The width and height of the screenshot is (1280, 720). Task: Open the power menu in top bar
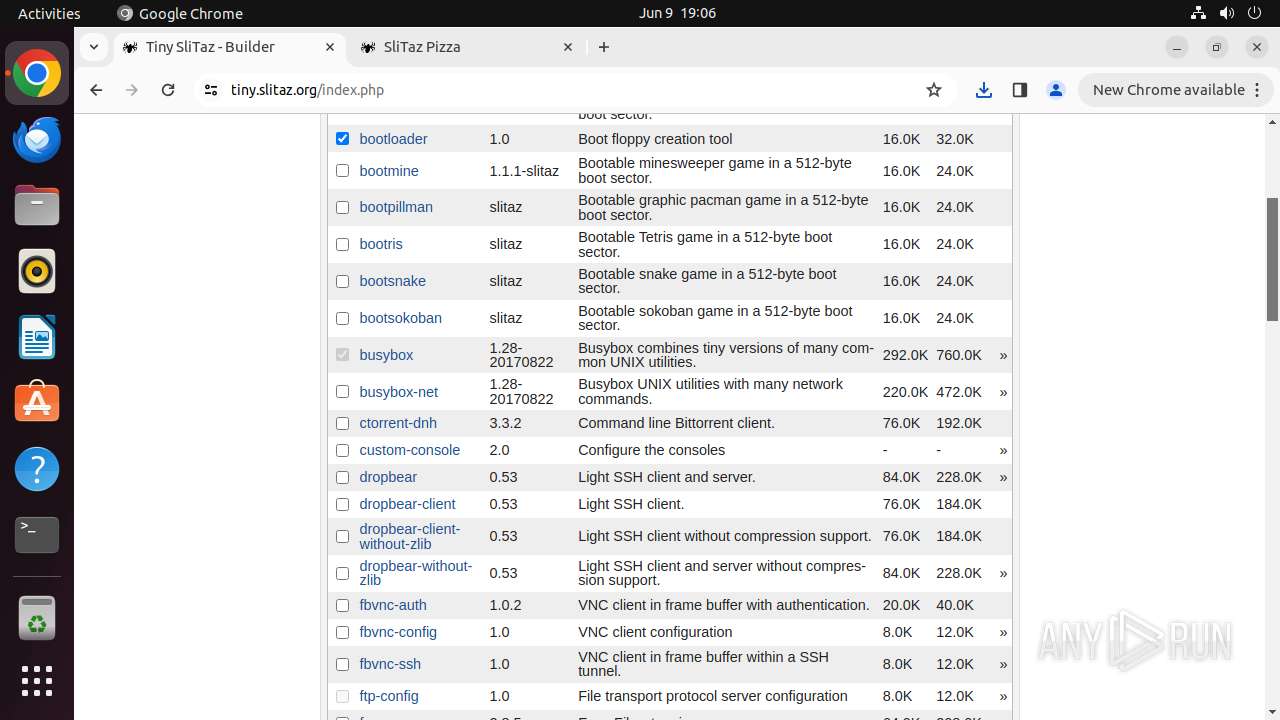(1256, 13)
